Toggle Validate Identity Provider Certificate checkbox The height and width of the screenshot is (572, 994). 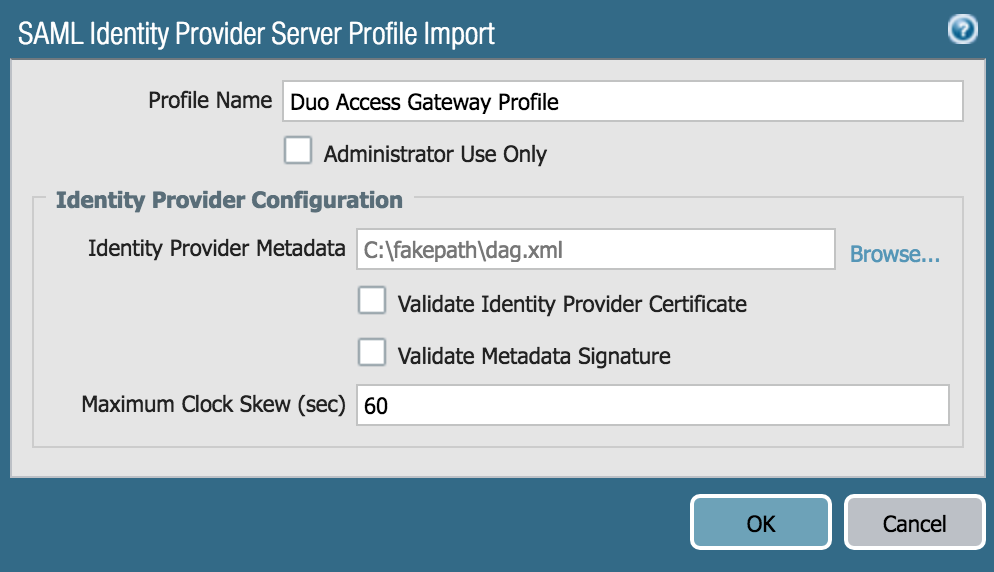pyautogui.click(x=371, y=300)
